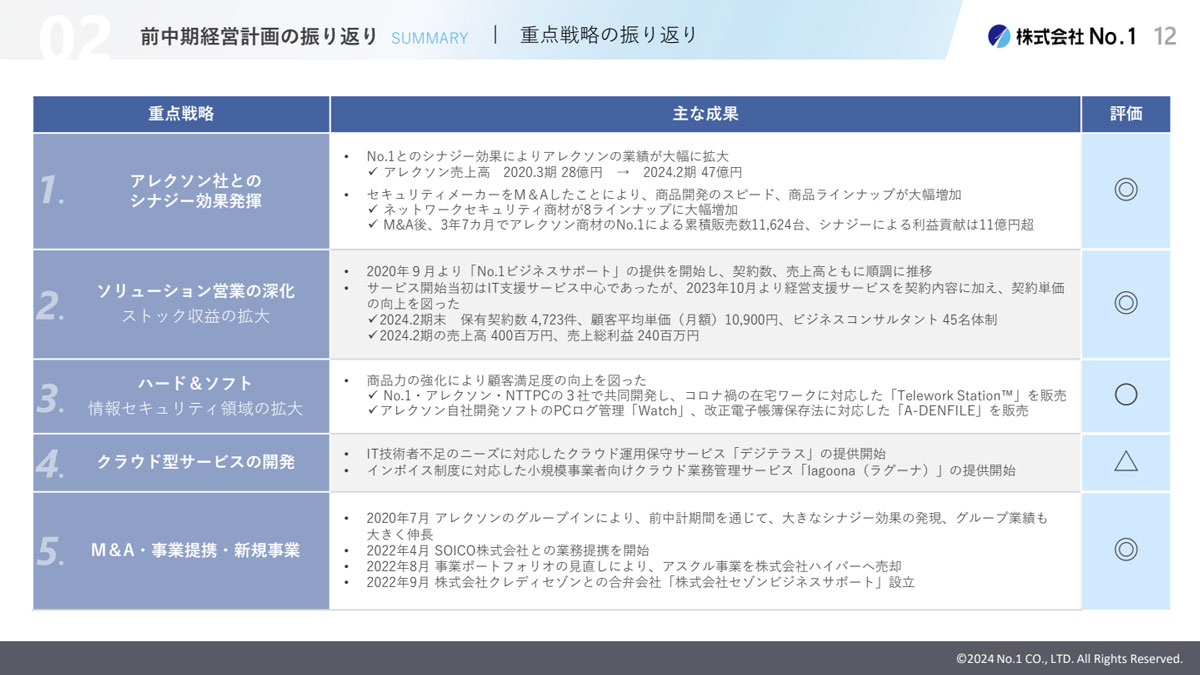Click the line about lagoona(ラグーナ)
Screen dimensions: 1200x675
pos(690,470)
